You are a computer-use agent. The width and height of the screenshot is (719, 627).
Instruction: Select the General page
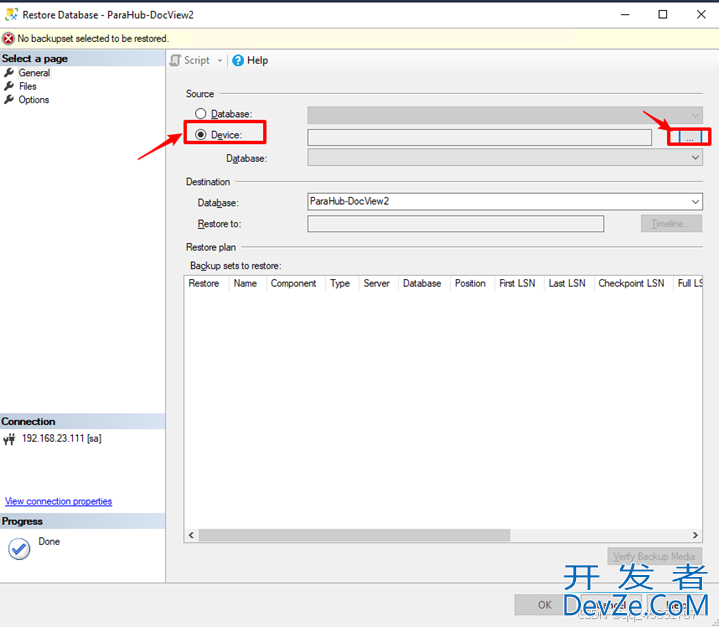pos(34,73)
